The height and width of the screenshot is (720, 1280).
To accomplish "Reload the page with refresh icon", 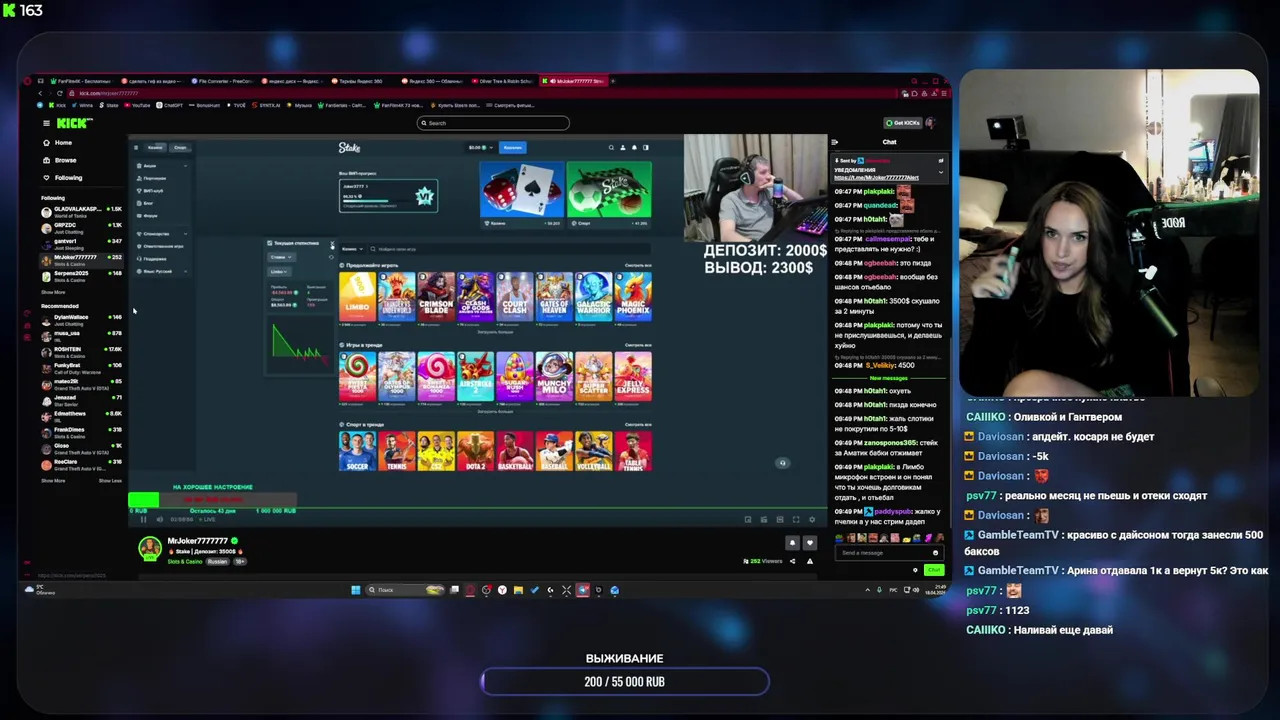I will click(x=60, y=93).
